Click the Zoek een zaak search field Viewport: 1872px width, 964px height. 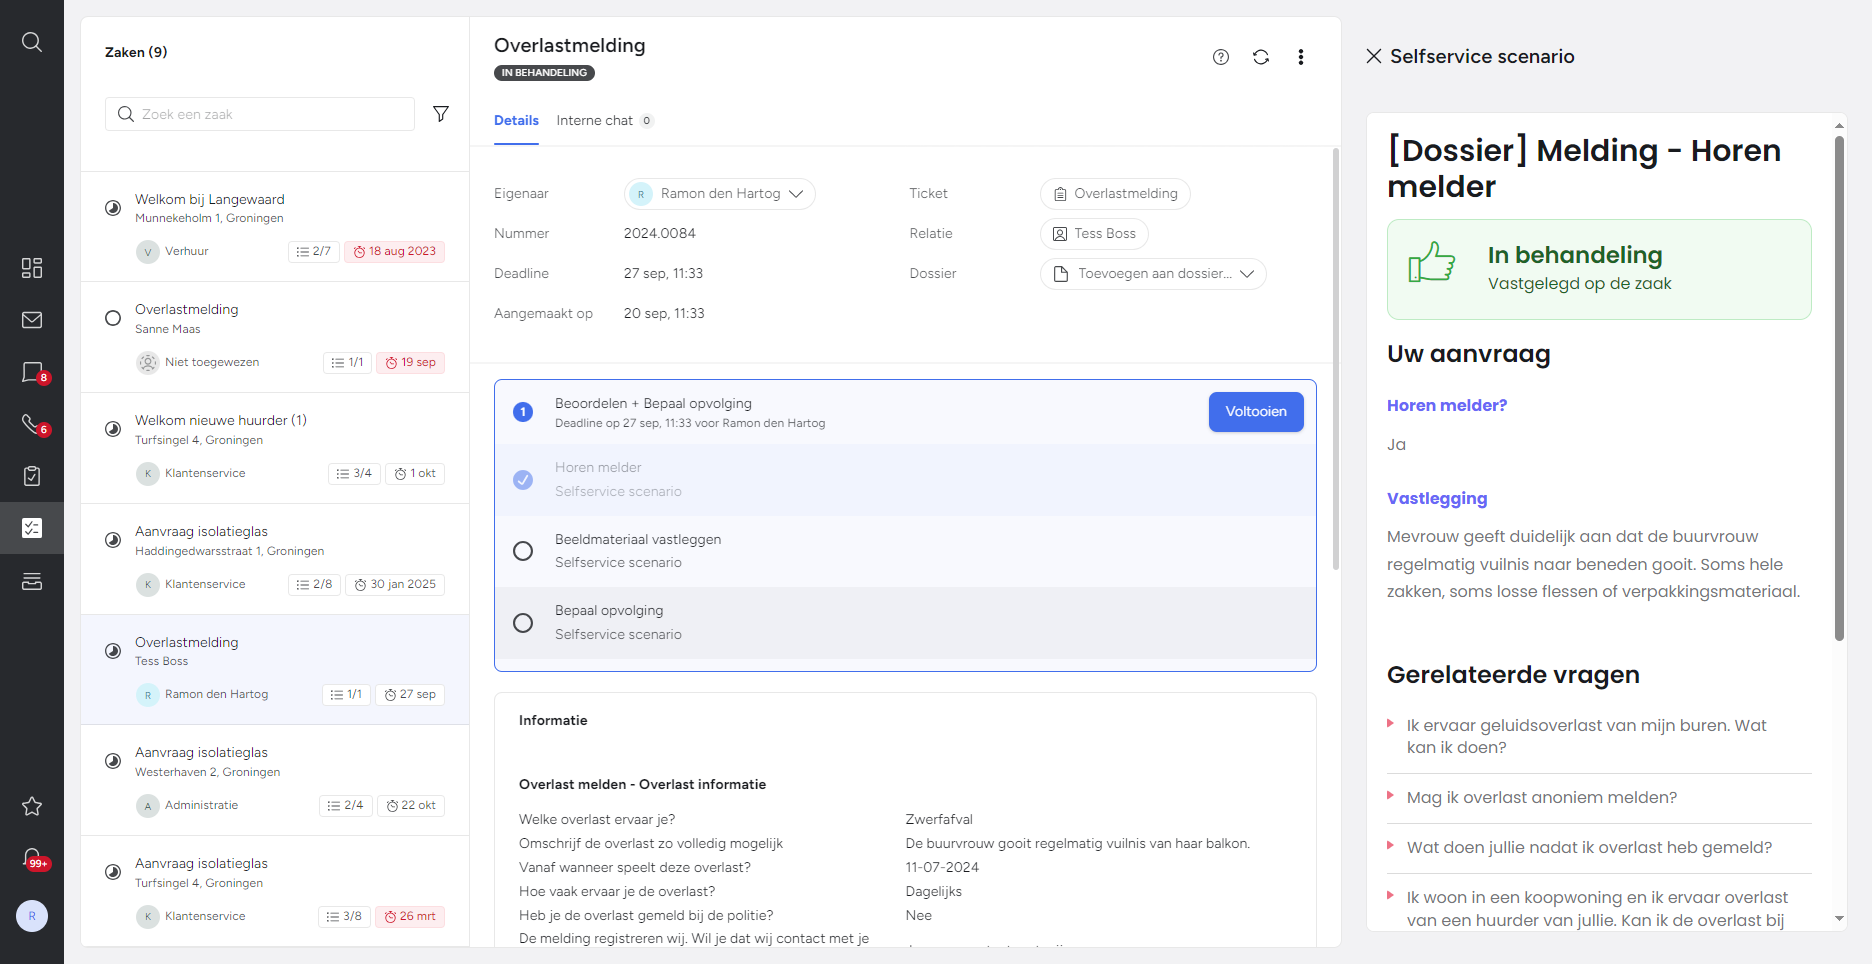click(x=260, y=114)
